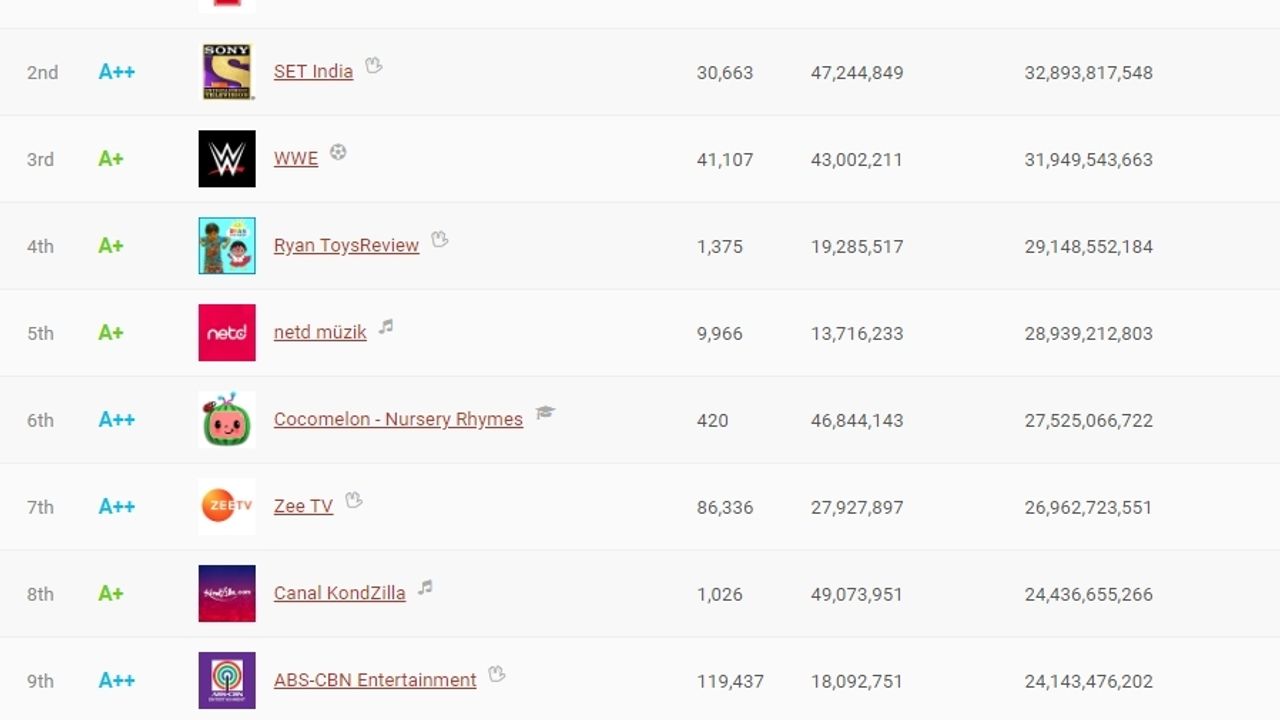Click the netd müzik channel avatar
This screenshot has width=1280, height=720.
pyautogui.click(x=226, y=332)
